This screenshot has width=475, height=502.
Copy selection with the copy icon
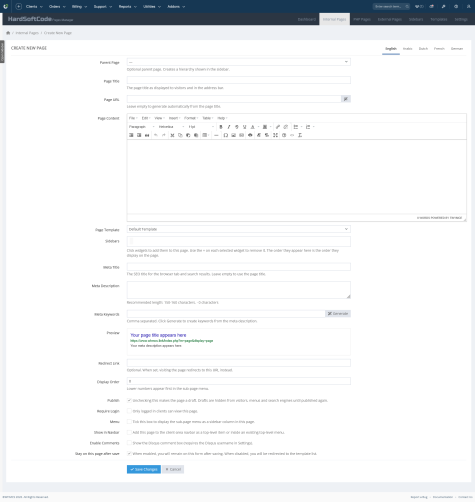180,135
